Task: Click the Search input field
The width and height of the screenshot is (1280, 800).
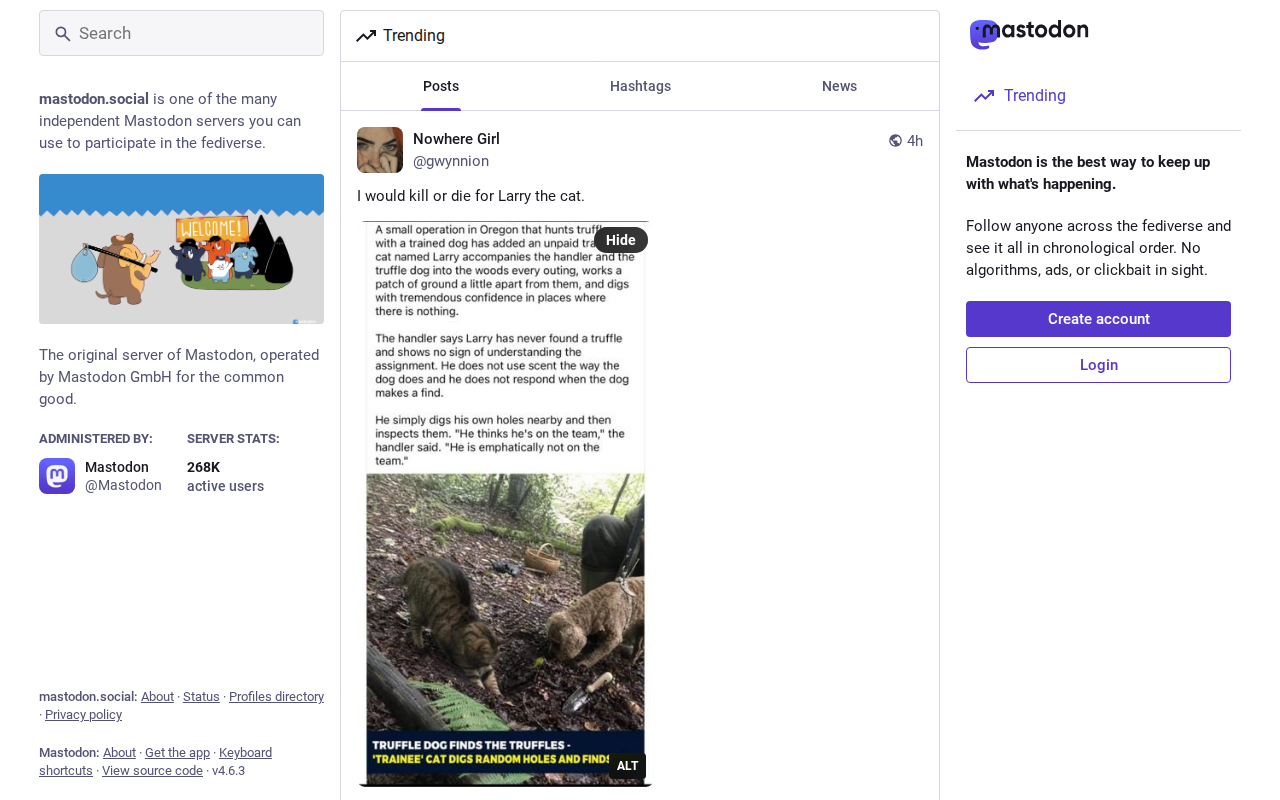Action: tap(181, 33)
